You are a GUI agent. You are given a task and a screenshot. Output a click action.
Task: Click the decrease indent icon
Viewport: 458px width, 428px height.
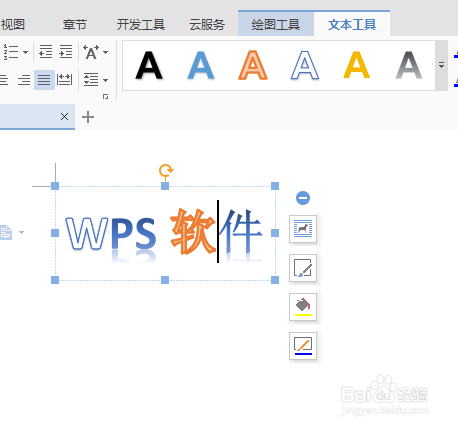click(45, 52)
